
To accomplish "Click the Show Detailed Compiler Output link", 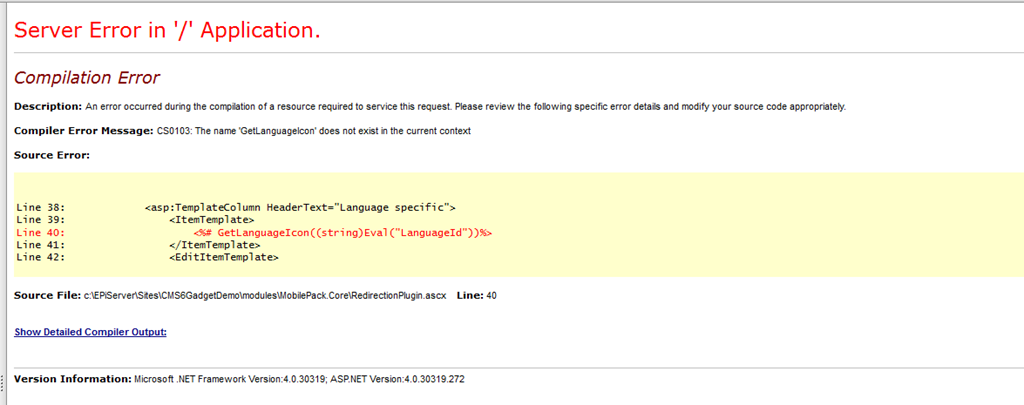I will click(x=90, y=332).
